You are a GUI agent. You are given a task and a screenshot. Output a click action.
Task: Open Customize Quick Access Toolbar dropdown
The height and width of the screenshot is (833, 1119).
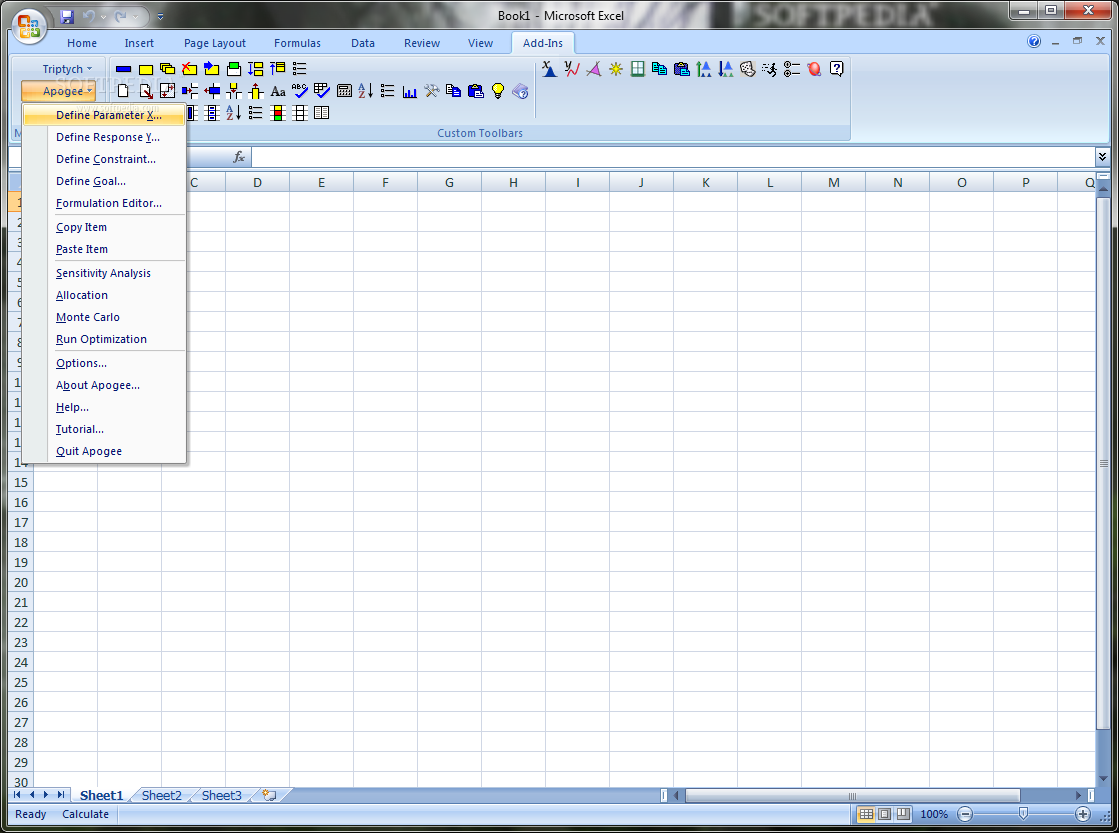click(160, 16)
